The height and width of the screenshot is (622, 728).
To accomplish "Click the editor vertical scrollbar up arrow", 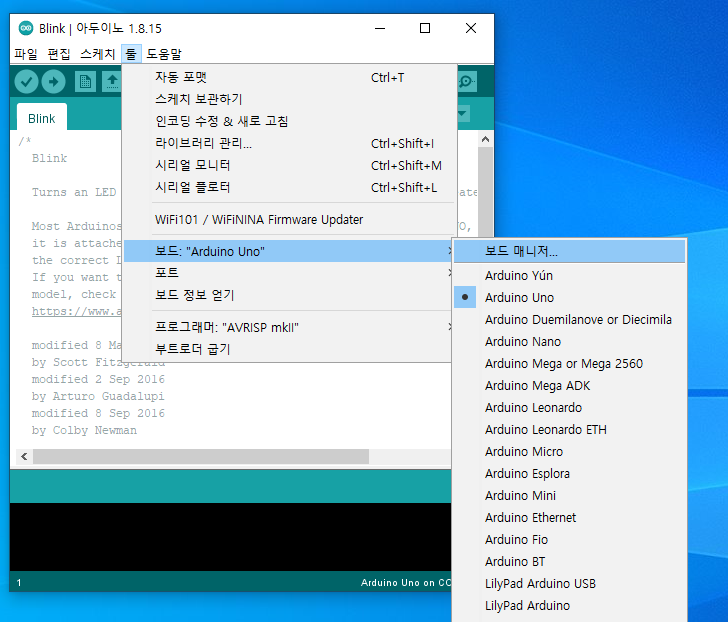I will (x=486, y=139).
